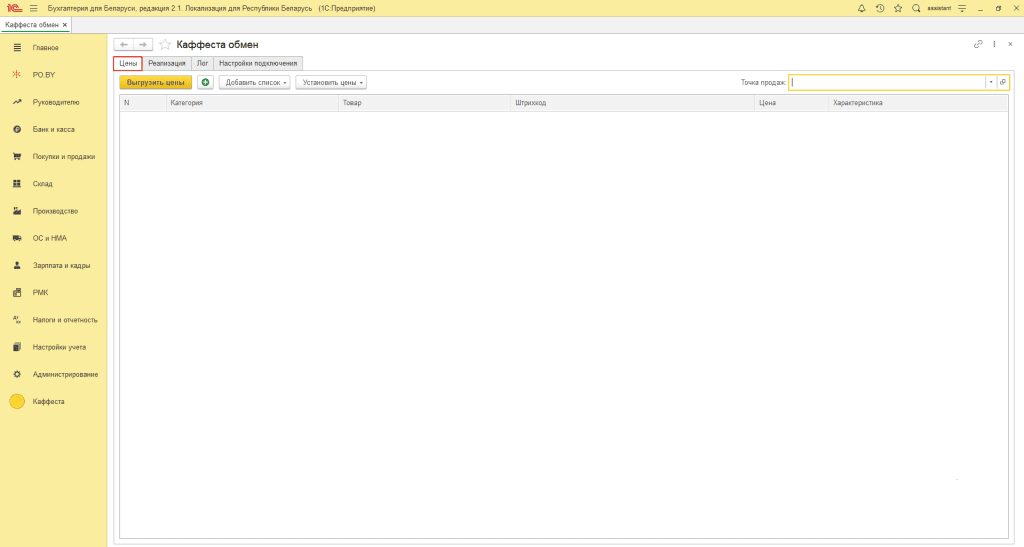Sort by Характеристика column header
Screen dimensions: 1024x547
(918, 102)
